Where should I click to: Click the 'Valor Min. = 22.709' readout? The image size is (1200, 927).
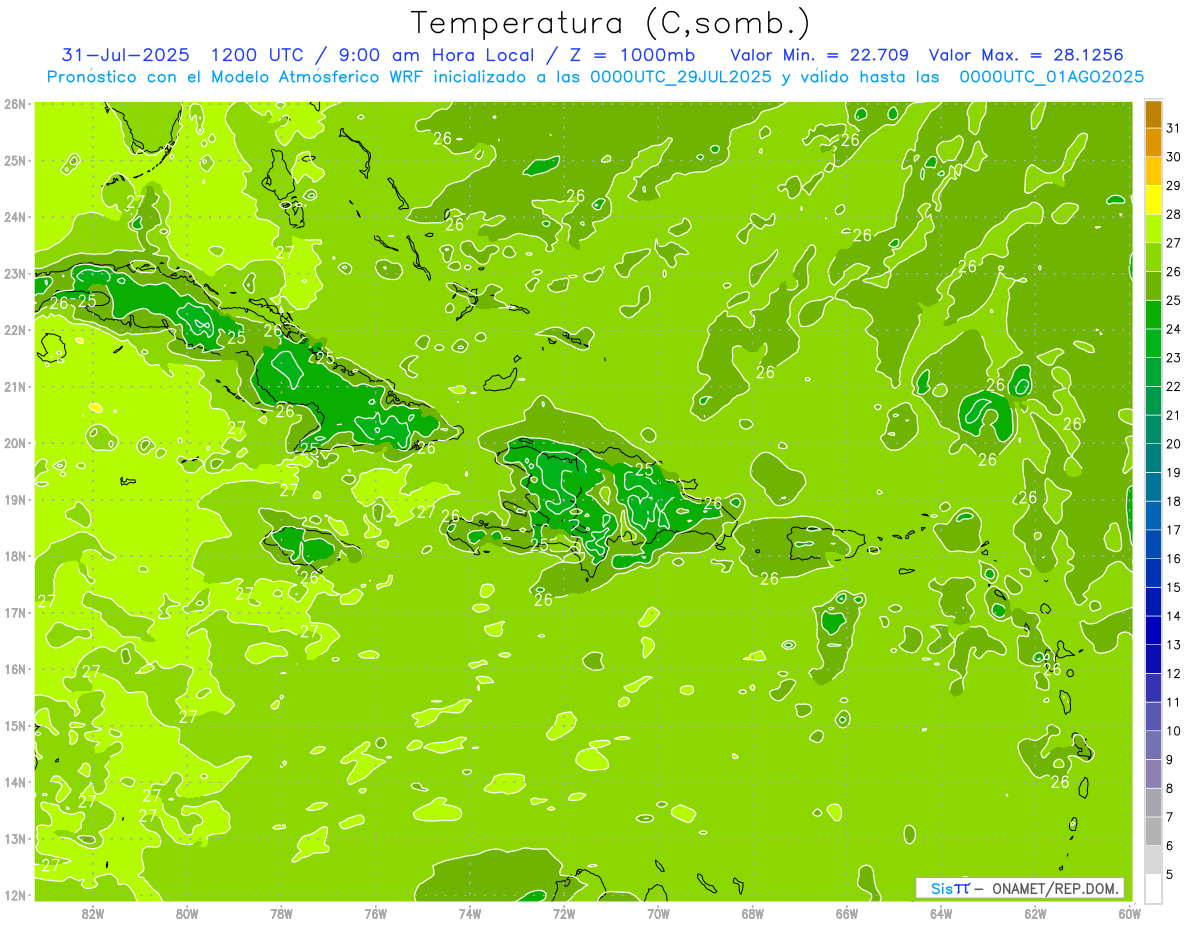[x=820, y=54]
